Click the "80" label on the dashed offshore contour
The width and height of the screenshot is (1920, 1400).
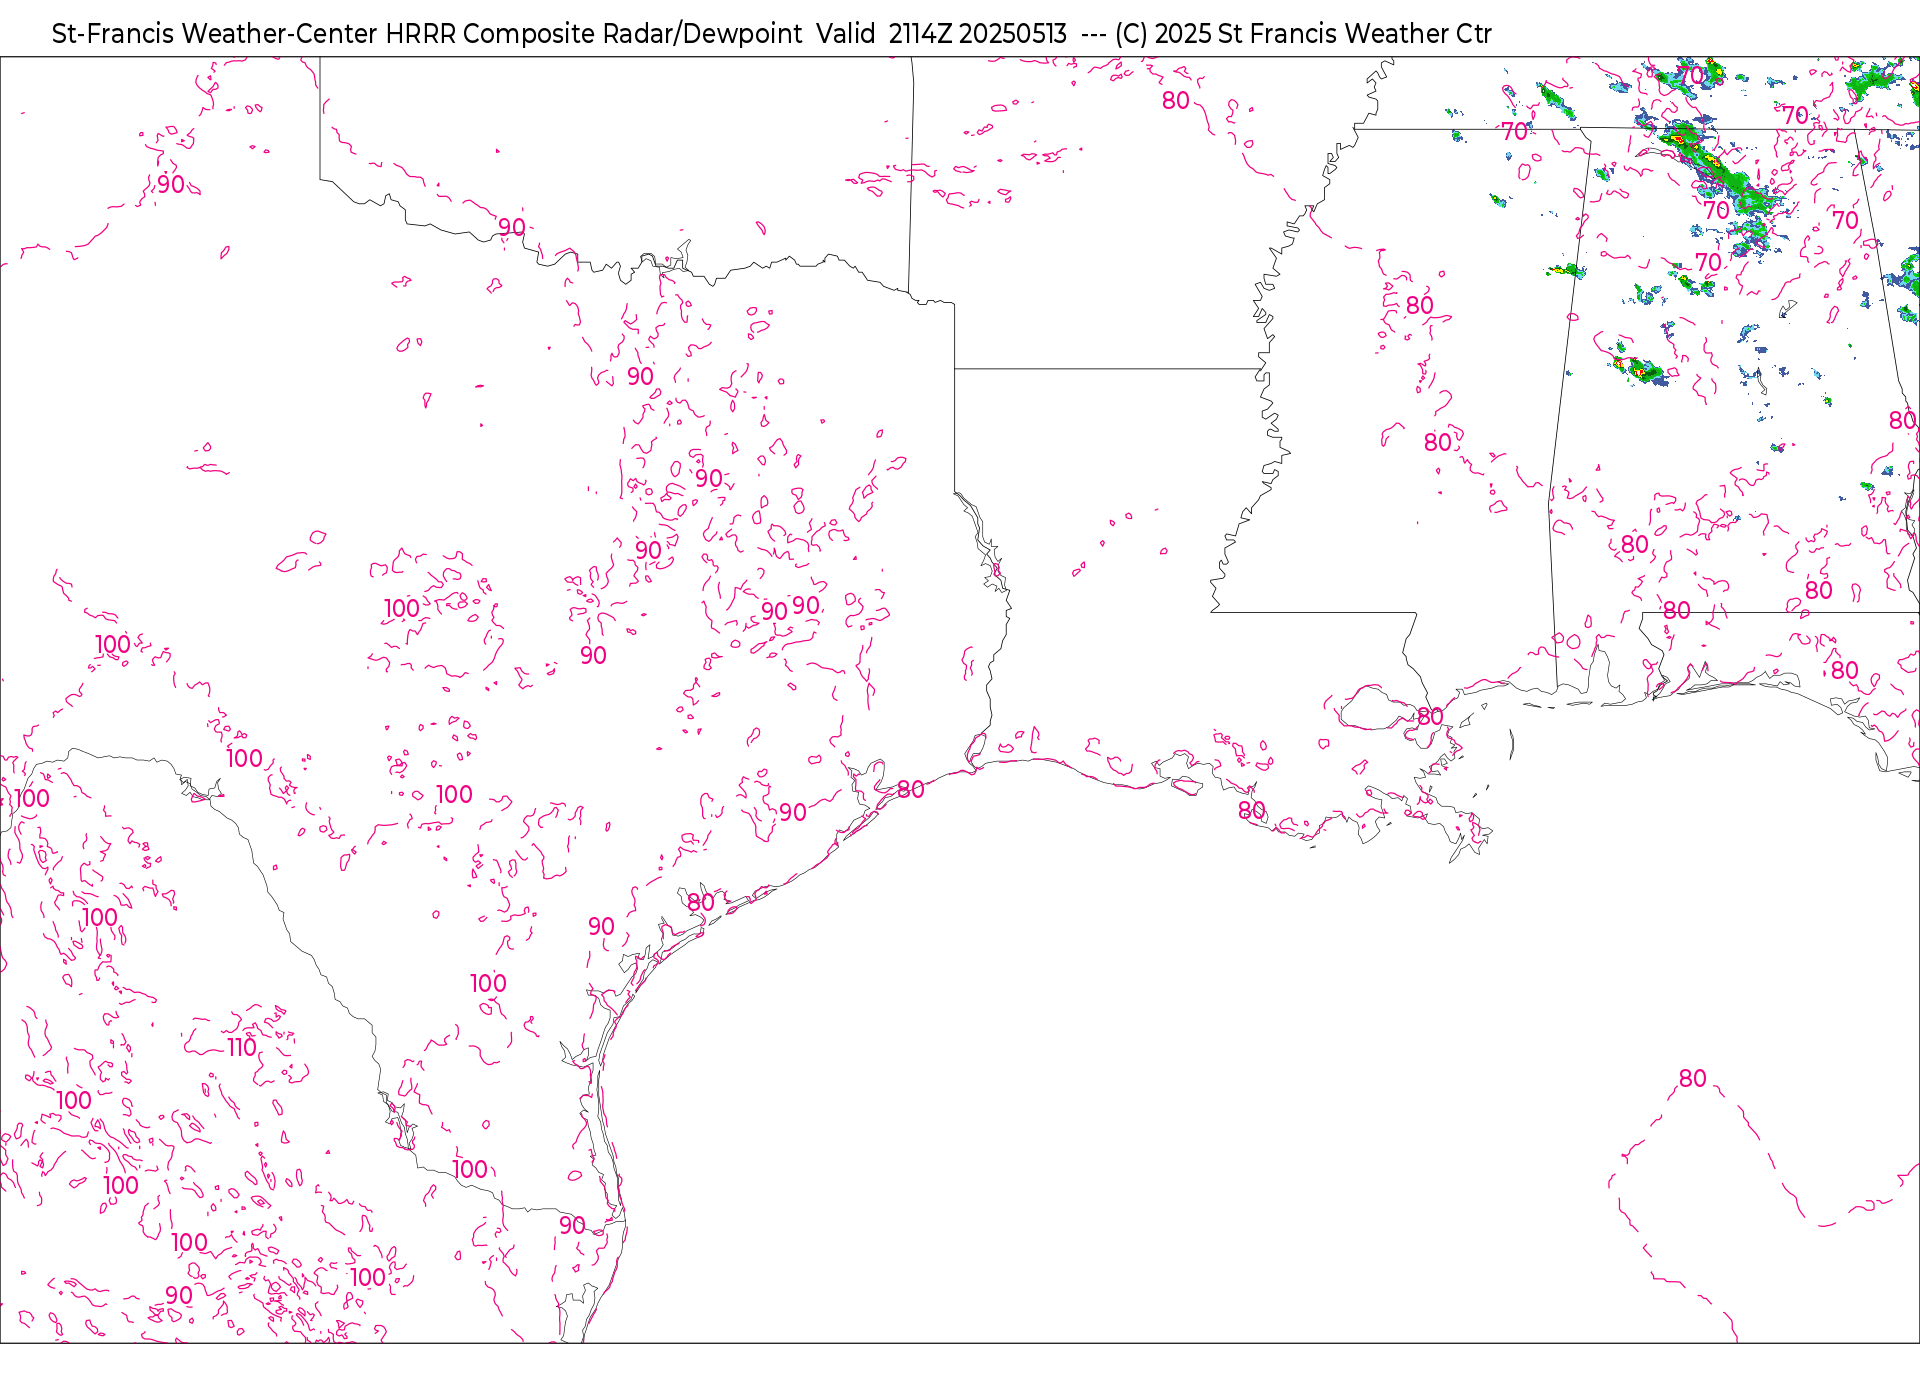tap(1692, 1078)
